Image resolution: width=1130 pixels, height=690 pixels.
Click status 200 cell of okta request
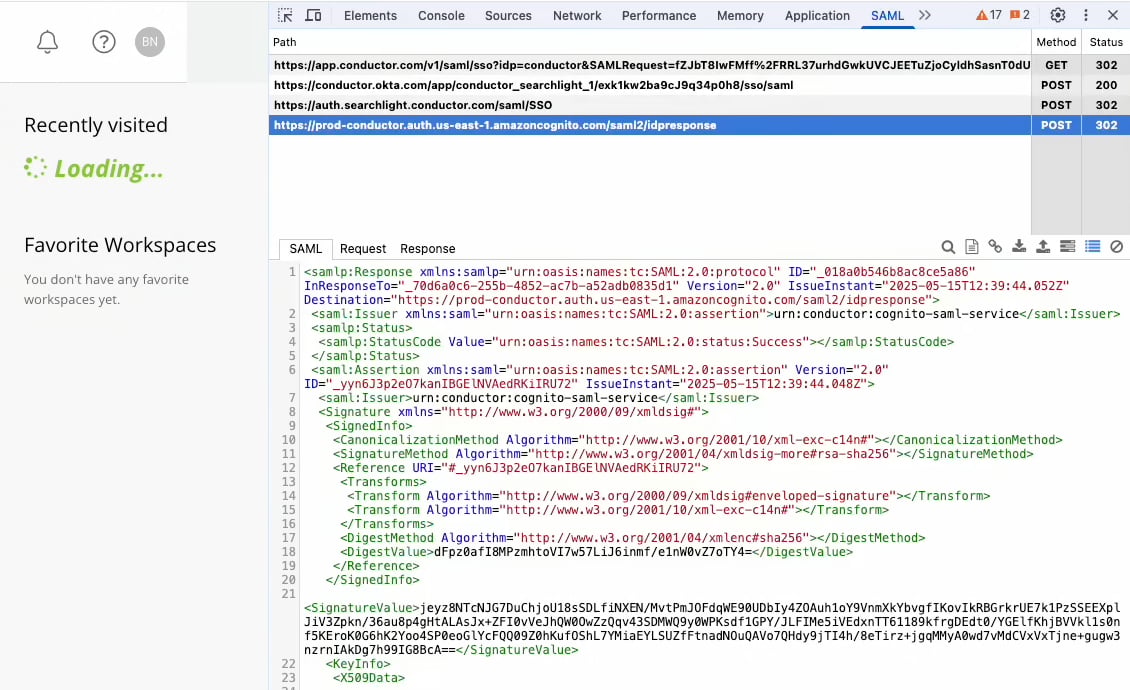pos(1105,85)
